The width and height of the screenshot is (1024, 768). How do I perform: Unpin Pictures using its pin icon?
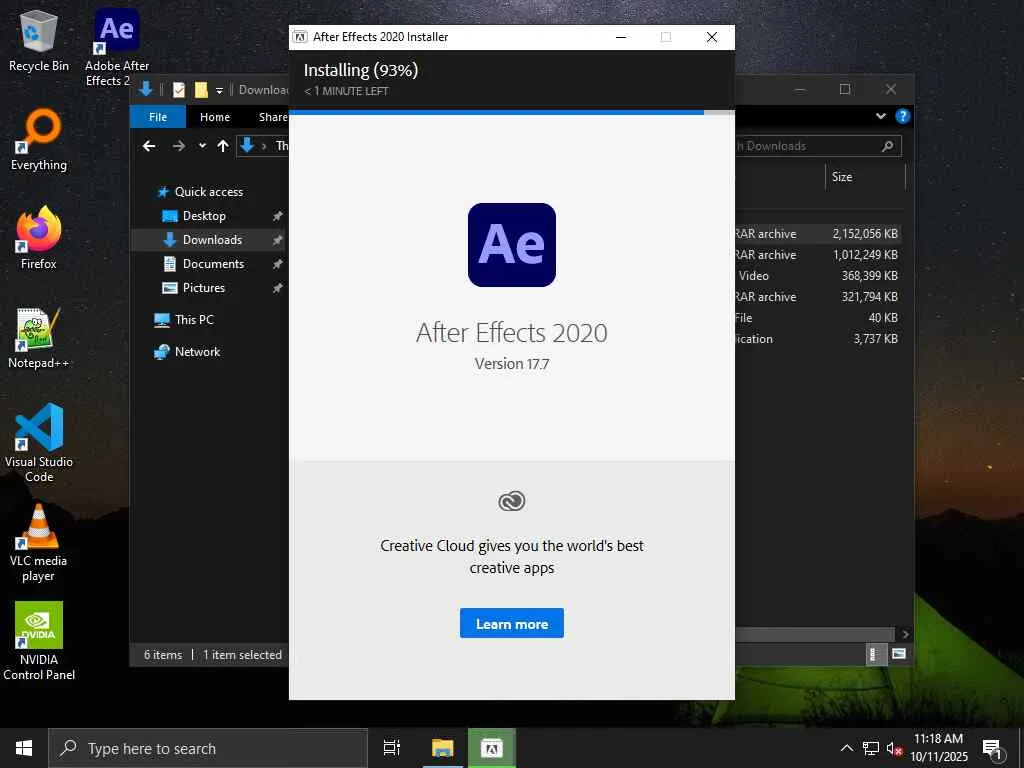[278, 287]
